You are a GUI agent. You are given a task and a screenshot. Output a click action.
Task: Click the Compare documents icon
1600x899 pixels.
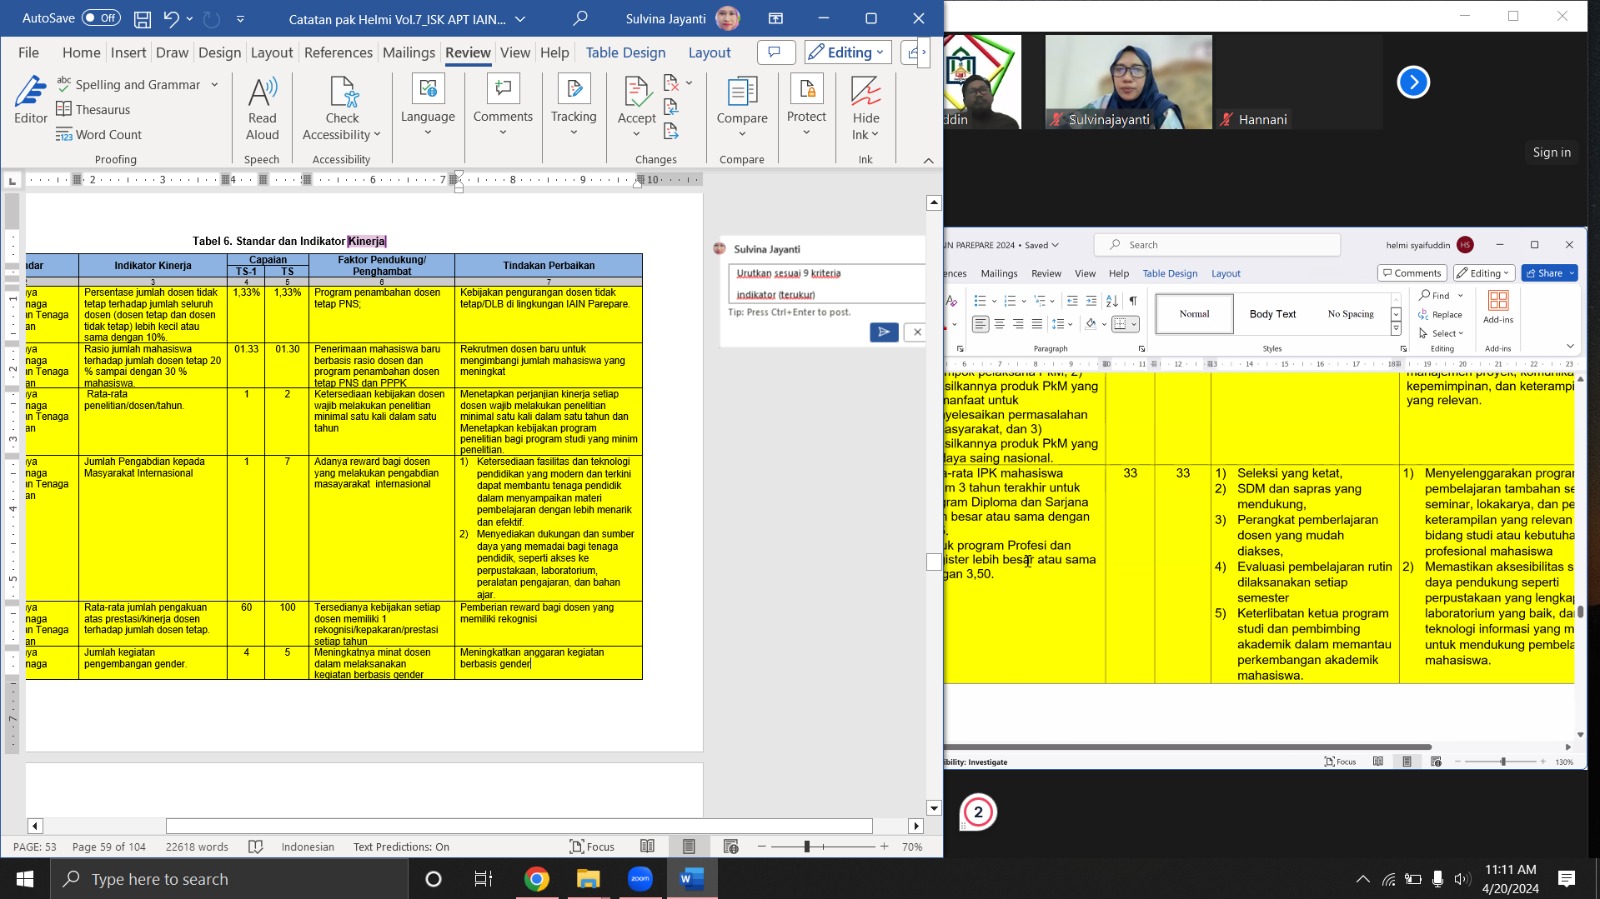click(741, 93)
